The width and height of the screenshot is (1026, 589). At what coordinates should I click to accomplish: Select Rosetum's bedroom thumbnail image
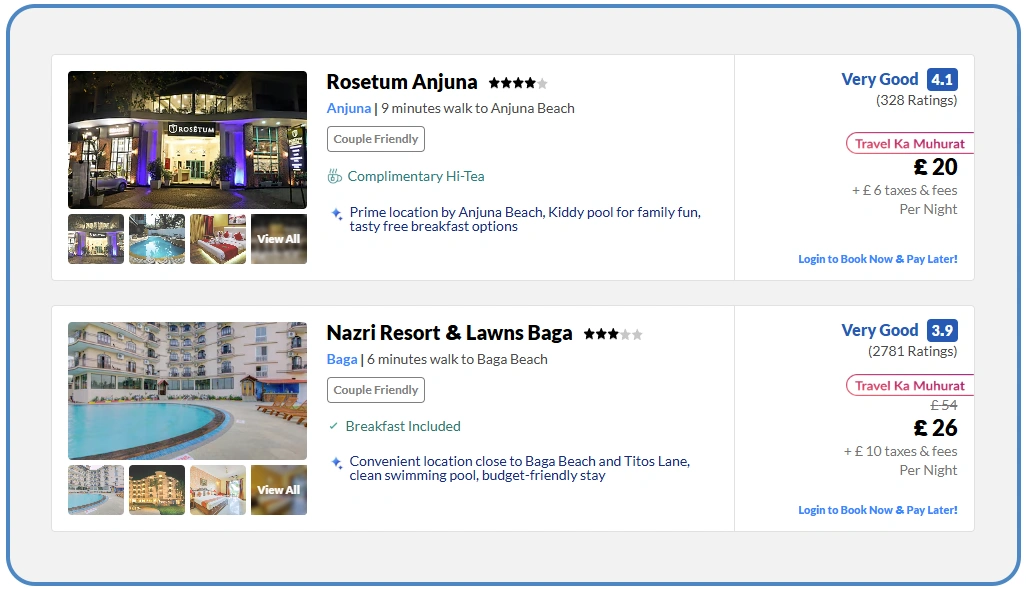pos(218,239)
